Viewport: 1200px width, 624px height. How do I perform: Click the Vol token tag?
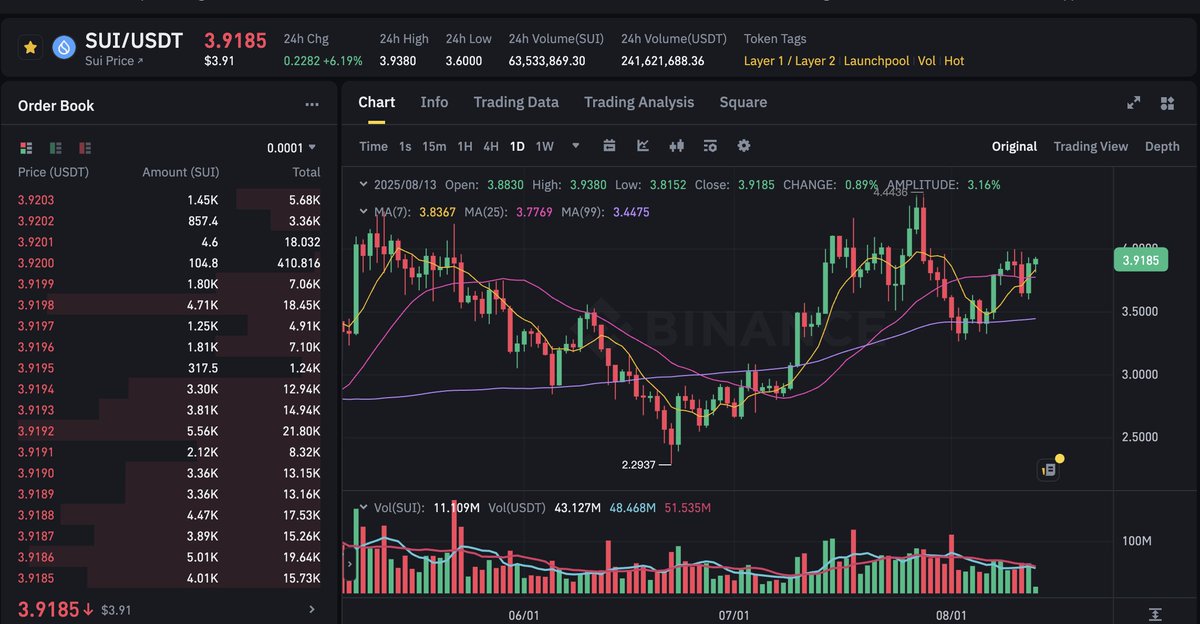[x=927, y=61]
